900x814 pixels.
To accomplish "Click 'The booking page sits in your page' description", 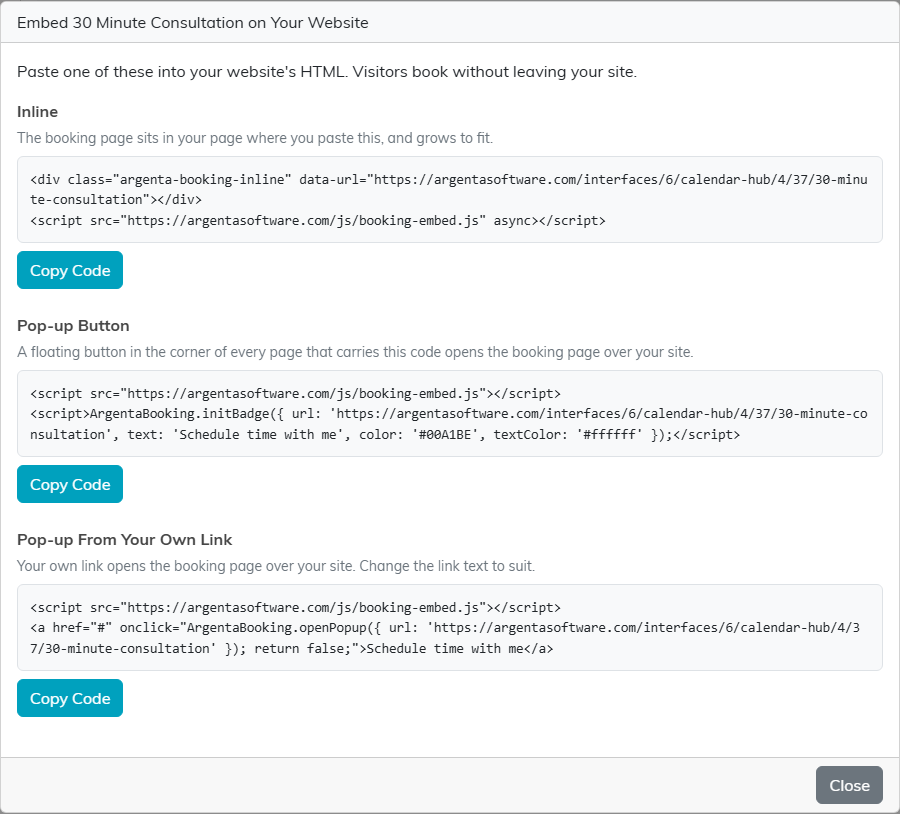I will pos(255,138).
